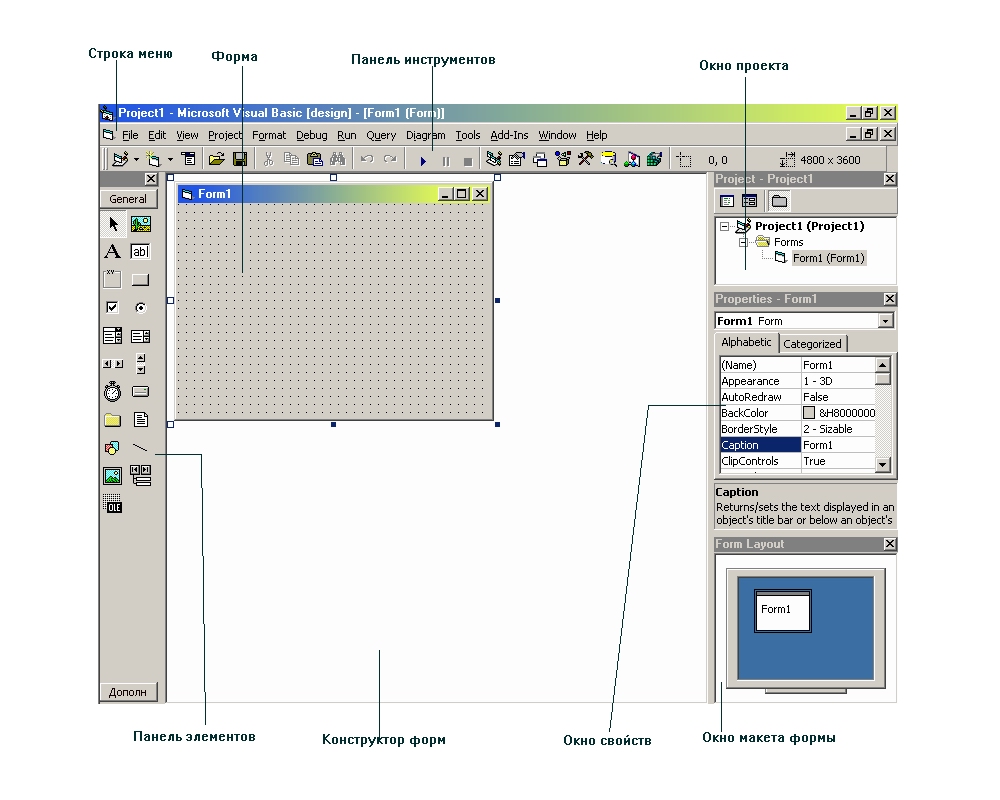This screenshot has width=1000, height=800.
Task: Click View Object button in Project panel
Action: pyautogui.click(x=749, y=202)
